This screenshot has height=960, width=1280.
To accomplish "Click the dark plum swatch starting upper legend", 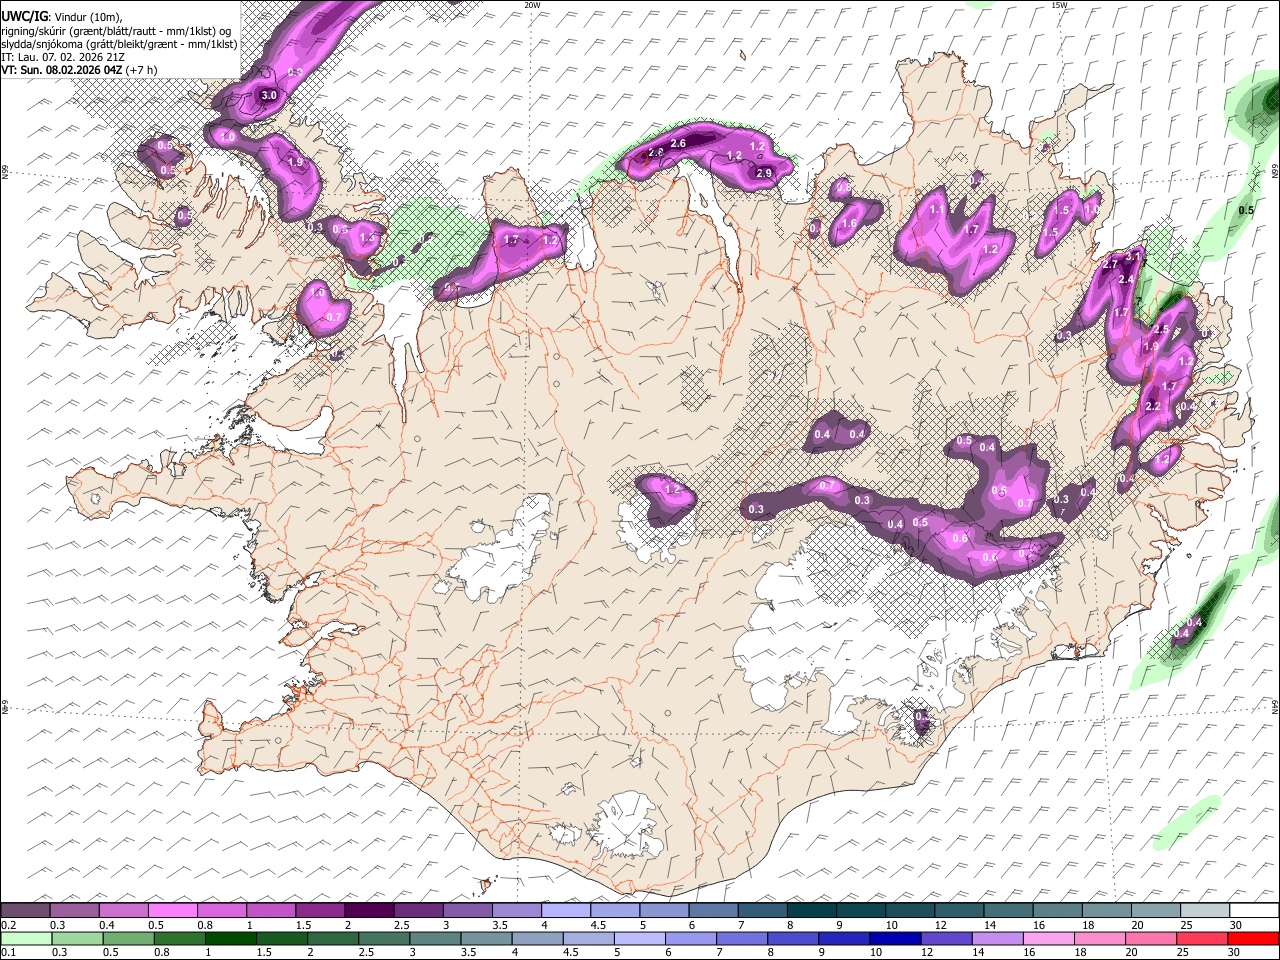I will [25, 911].
